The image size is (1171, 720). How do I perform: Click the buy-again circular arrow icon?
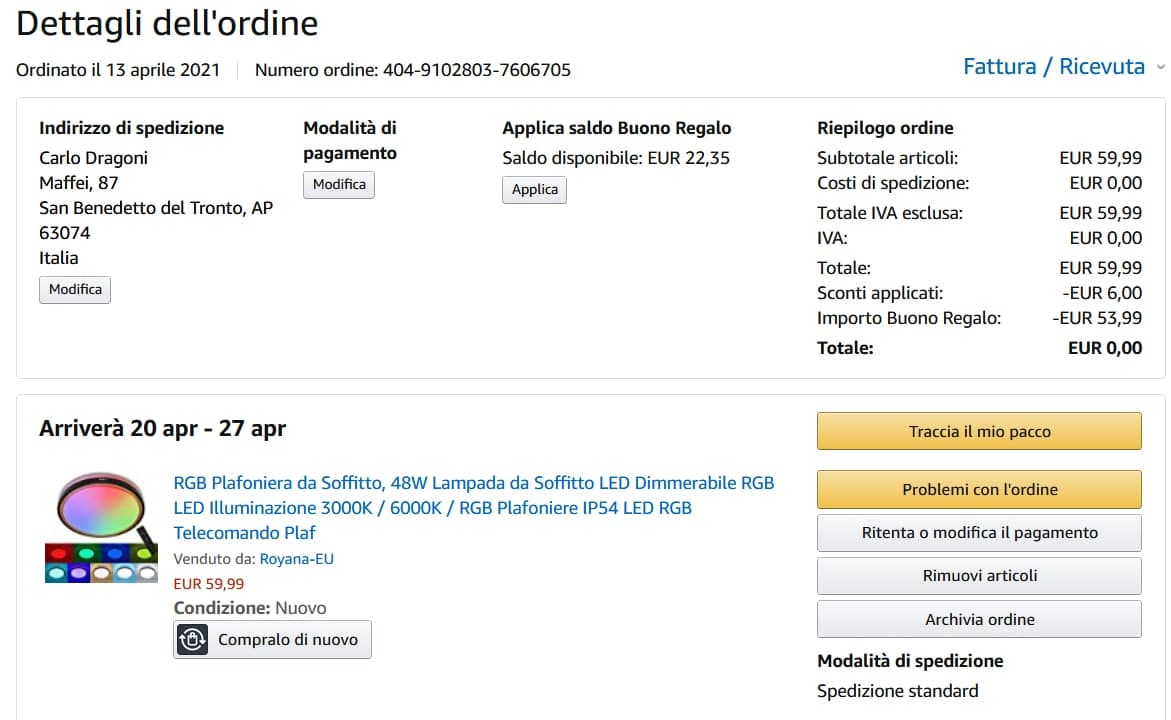tap(192, 640)
